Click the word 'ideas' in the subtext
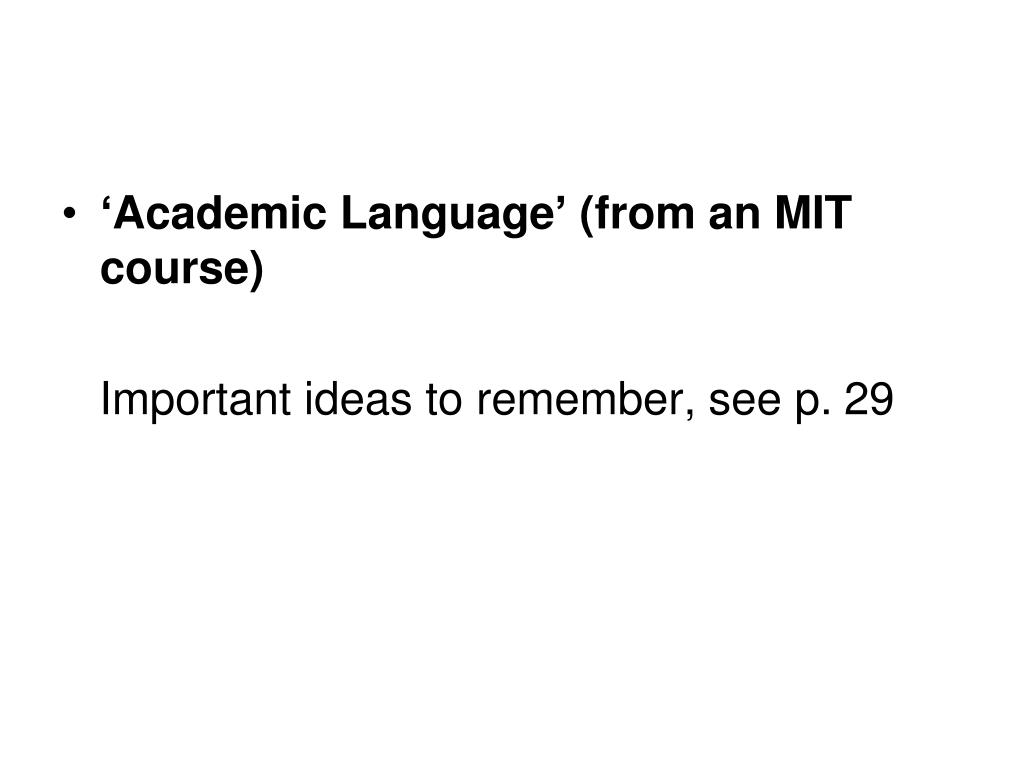The width and height of the screenshot is (1024, 768). (358, 398)
